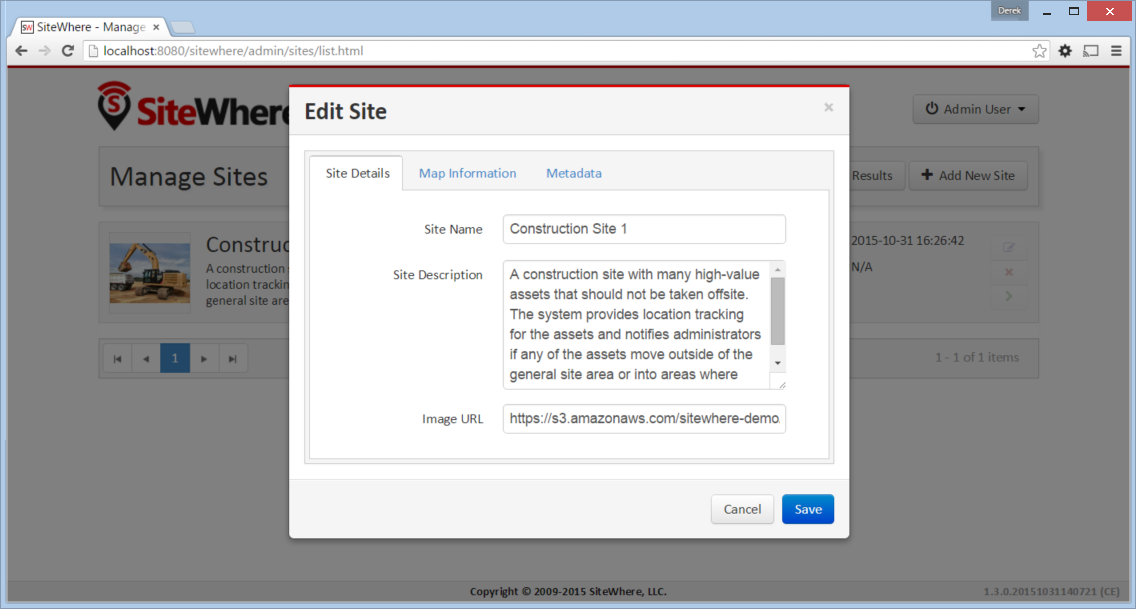The width and height of the screenshot is (1136, 609).
Task: Switch to the Site Details tab
Action: (x=357, y=173)
